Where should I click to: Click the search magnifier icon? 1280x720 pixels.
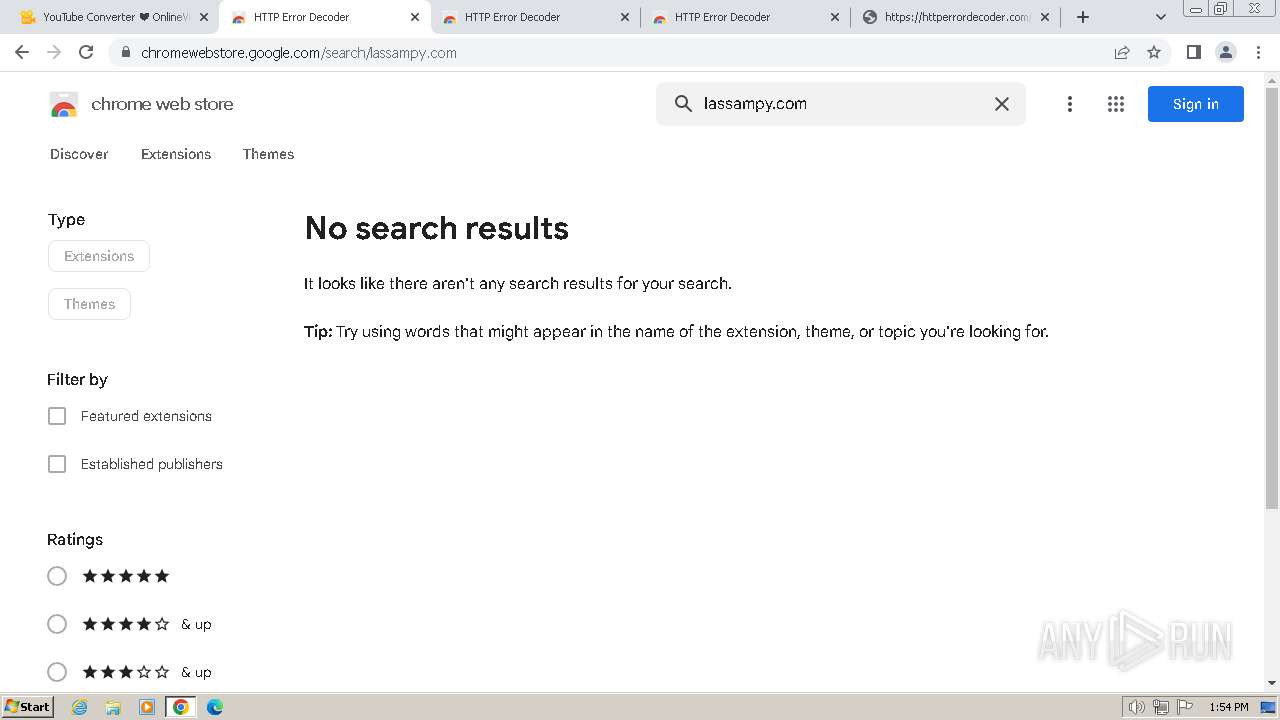[683, 103]
